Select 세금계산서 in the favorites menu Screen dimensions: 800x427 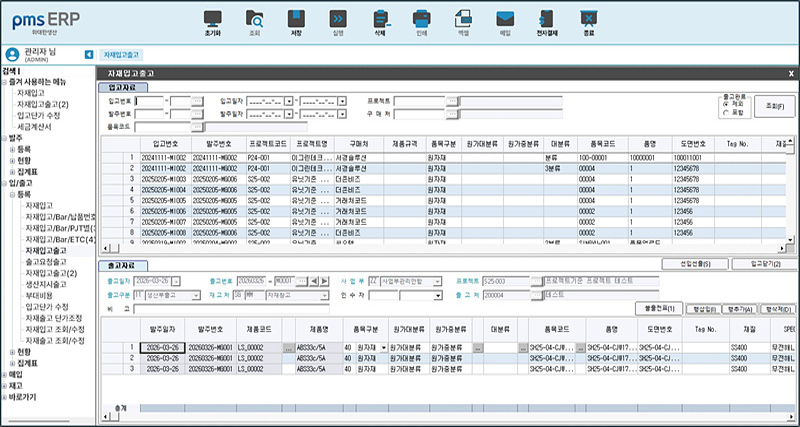(35, 127)
